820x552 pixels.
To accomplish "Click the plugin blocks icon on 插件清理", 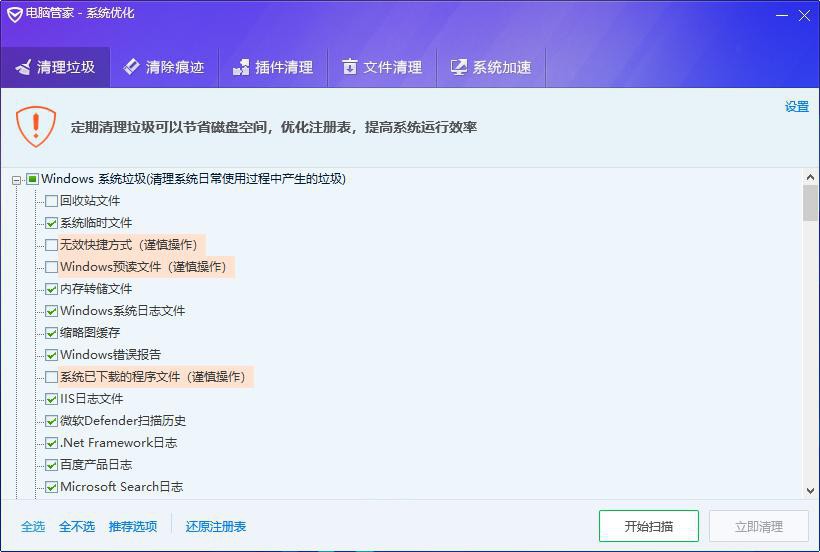I will tap(241, 67).
